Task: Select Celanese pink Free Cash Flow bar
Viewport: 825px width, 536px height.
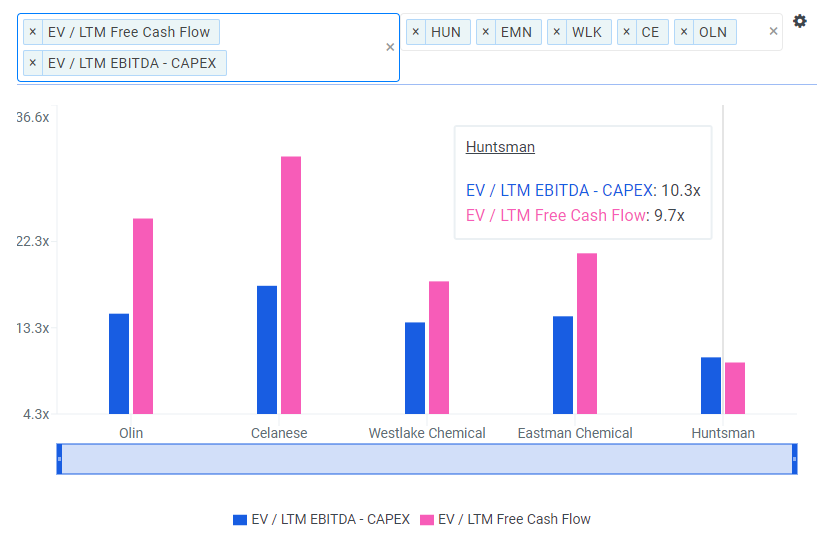Action: [x=291, y=285]
